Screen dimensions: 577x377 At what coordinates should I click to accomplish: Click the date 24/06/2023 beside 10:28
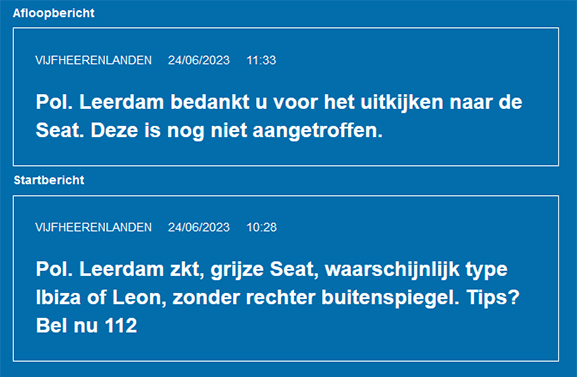coord(199,227)
